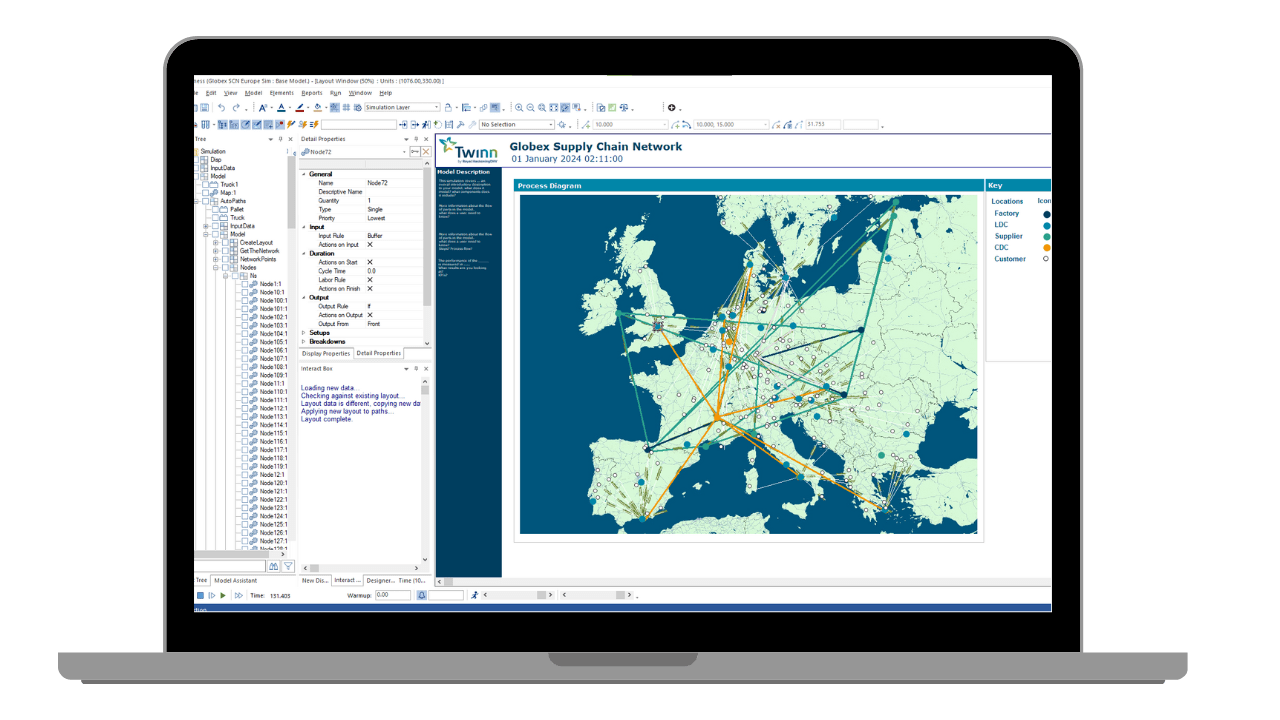Collapse the General properties section

[304, 174]
